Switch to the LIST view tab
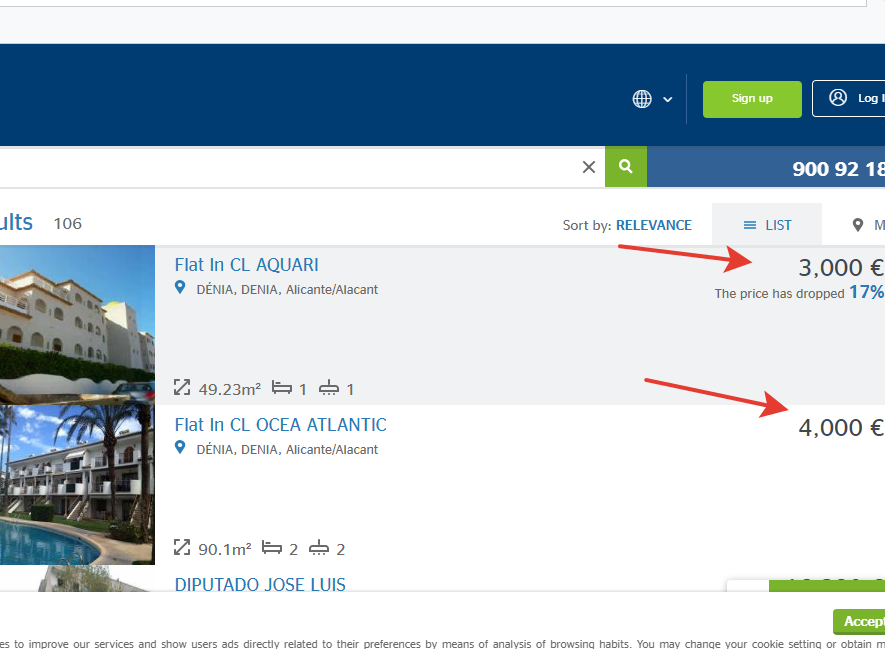 pyautogui.click(x=766, y=225)
